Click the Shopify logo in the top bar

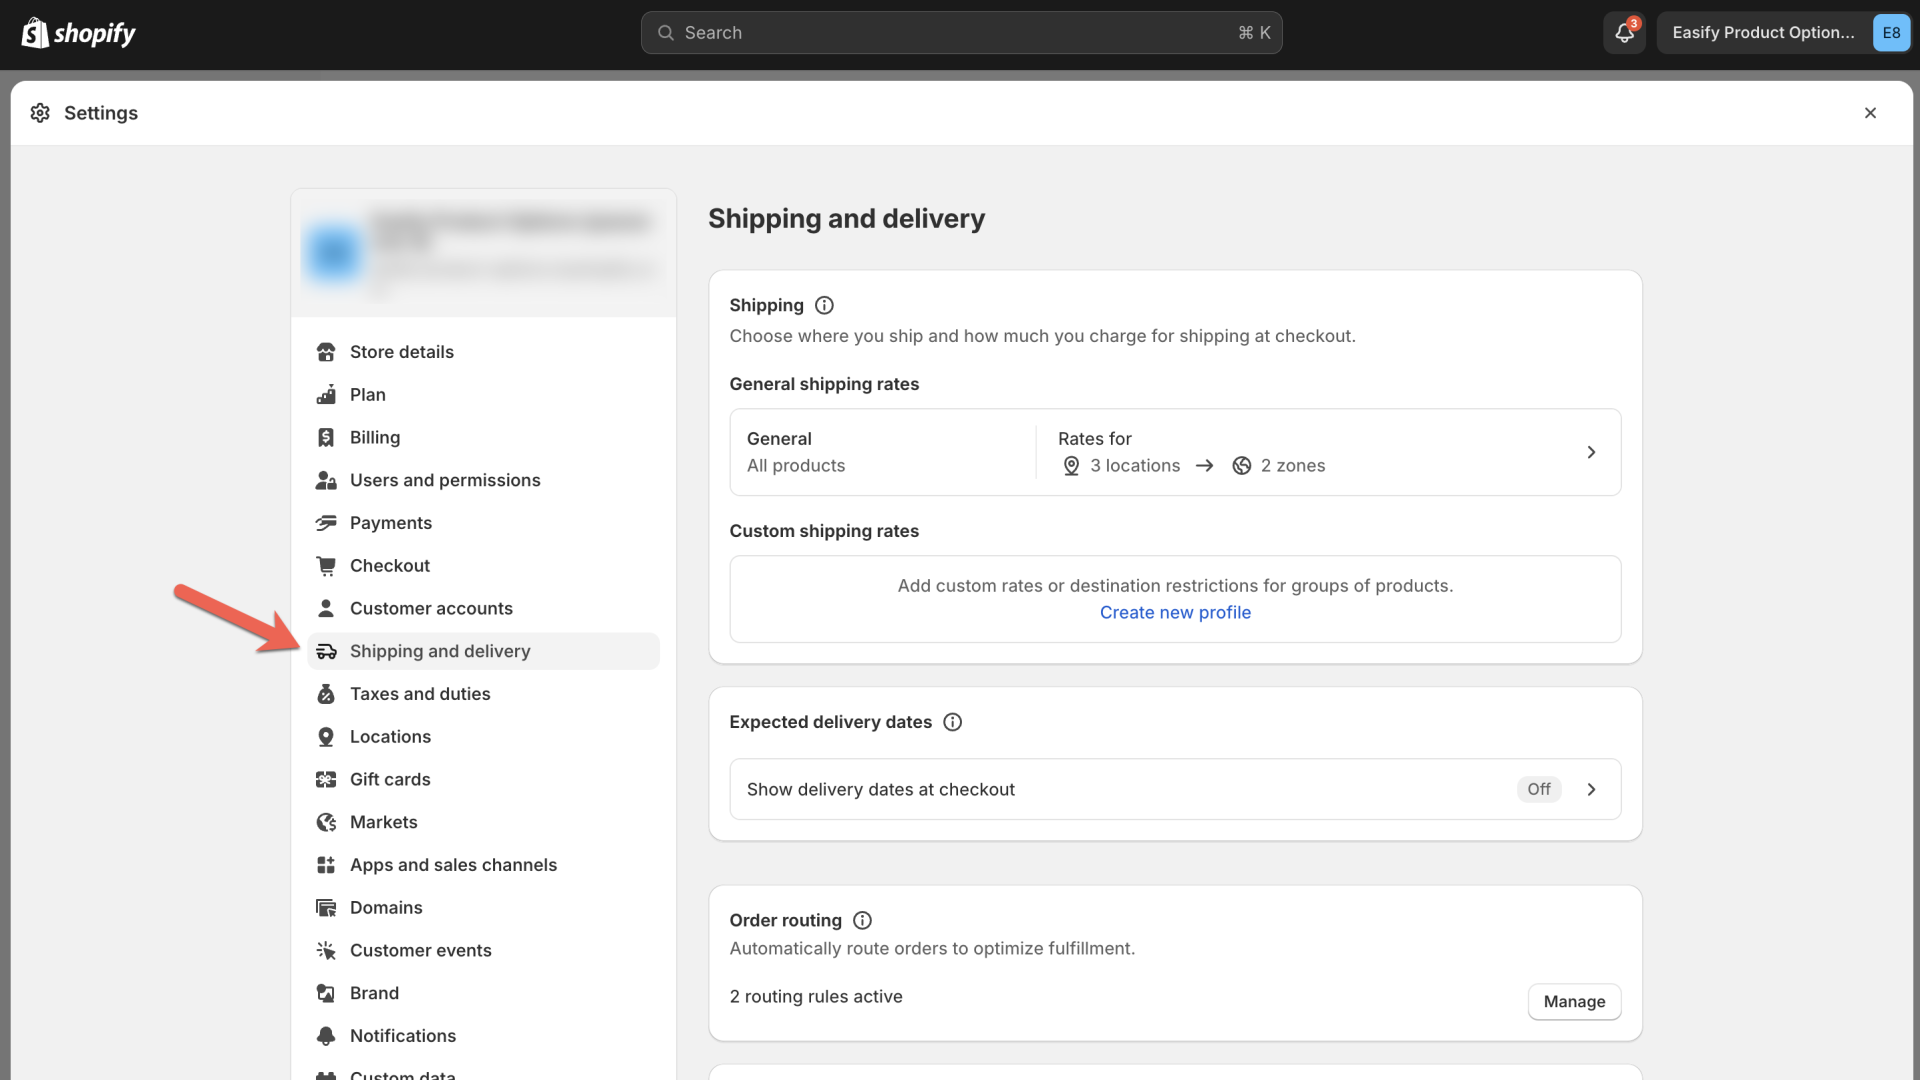(x=78, y=32)
